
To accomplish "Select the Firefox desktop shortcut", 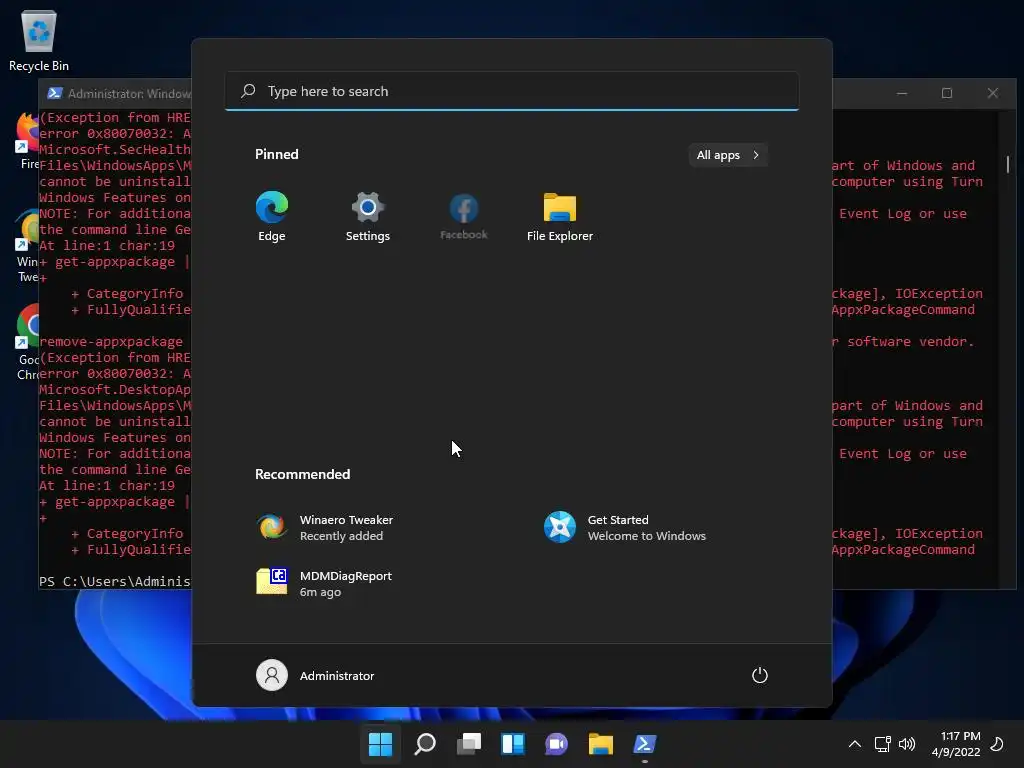I will [x=27, y=140].
